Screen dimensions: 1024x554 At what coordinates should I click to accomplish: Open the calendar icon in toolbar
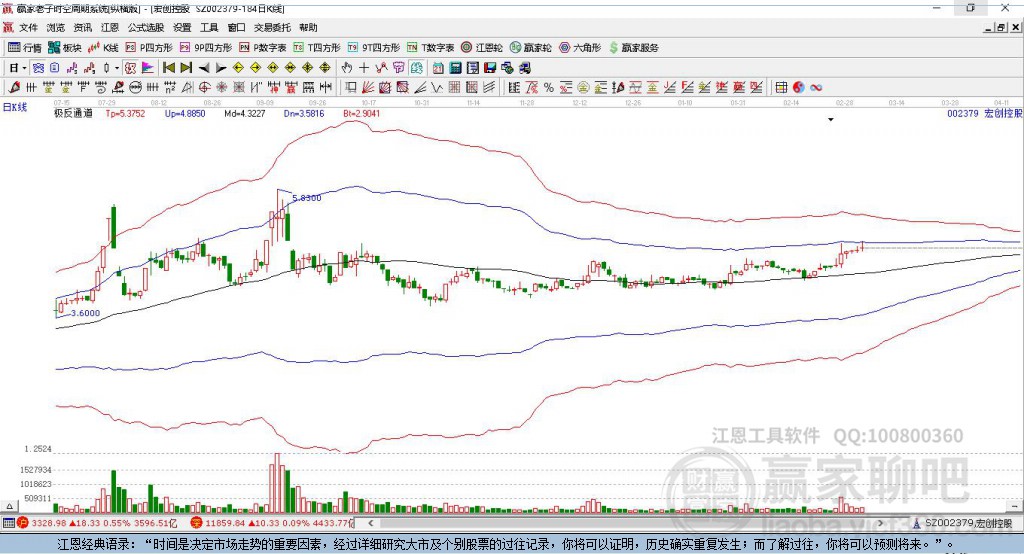tap(438, 68)
